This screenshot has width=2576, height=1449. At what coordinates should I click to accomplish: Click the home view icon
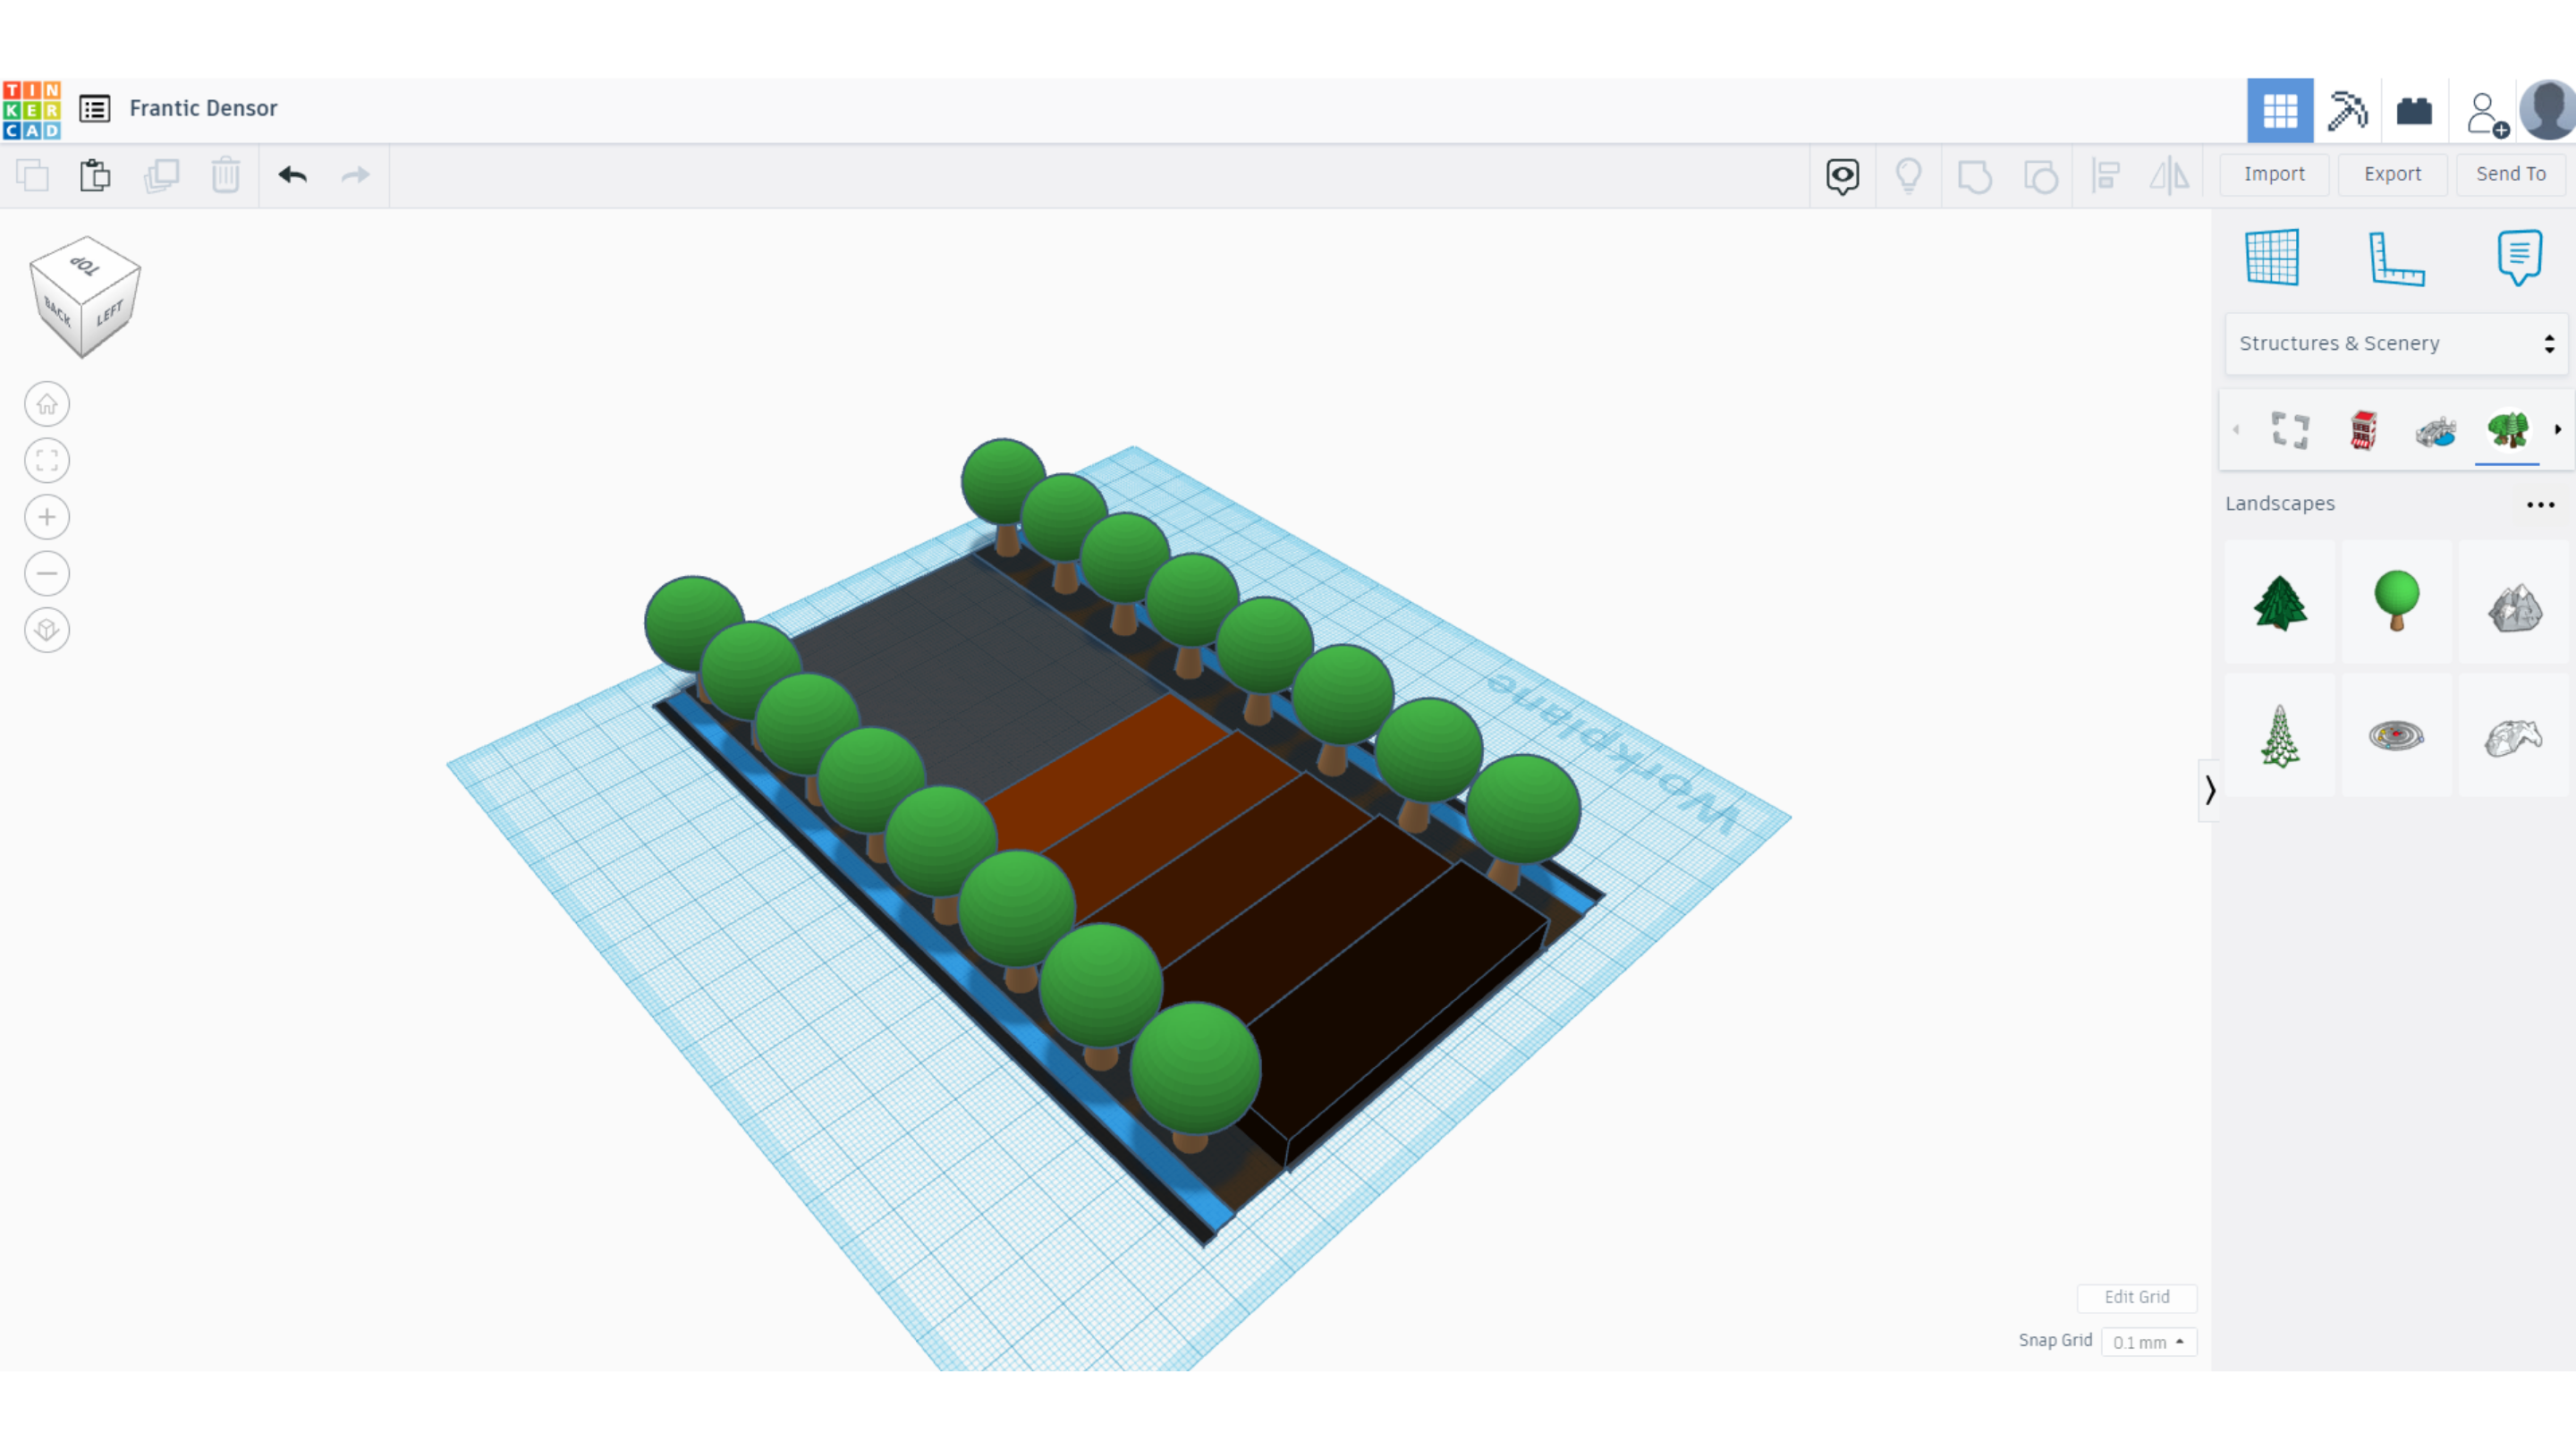pyautogui.click(x=47, y=404)
